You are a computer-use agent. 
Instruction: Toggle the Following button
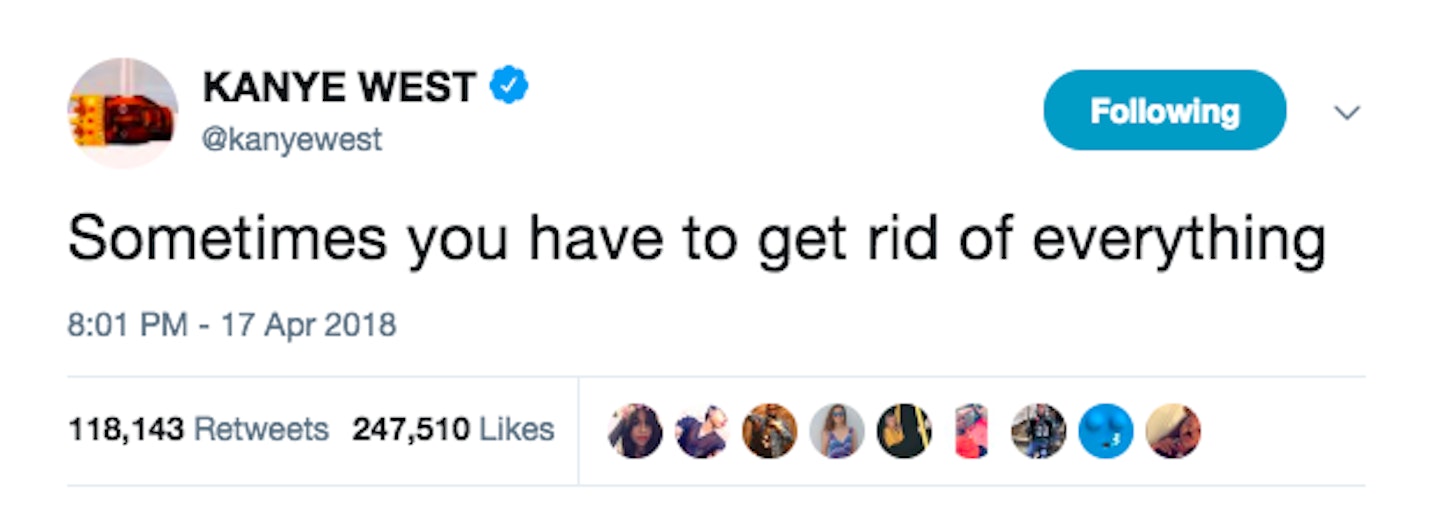click(x=1164, y=111)
